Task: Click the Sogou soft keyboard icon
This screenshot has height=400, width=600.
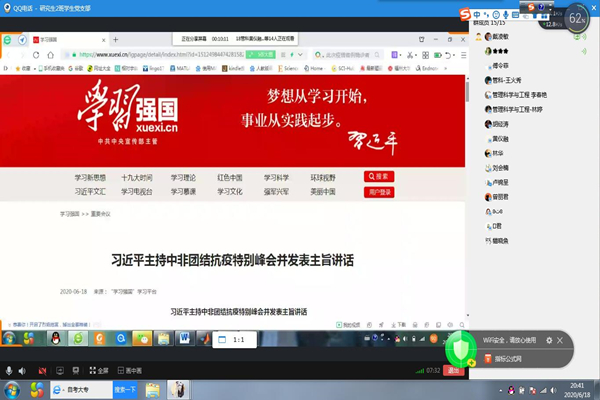Action: point(515,15)
